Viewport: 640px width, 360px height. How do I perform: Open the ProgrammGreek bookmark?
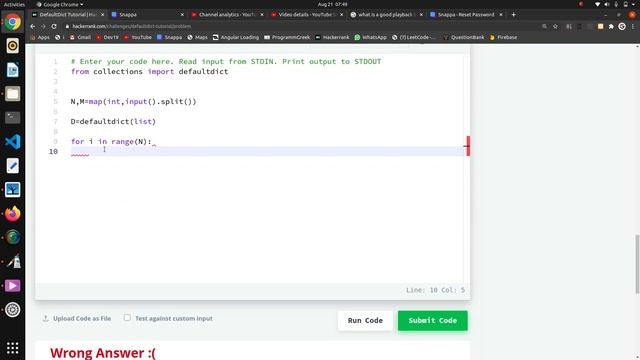pos(287,37)
